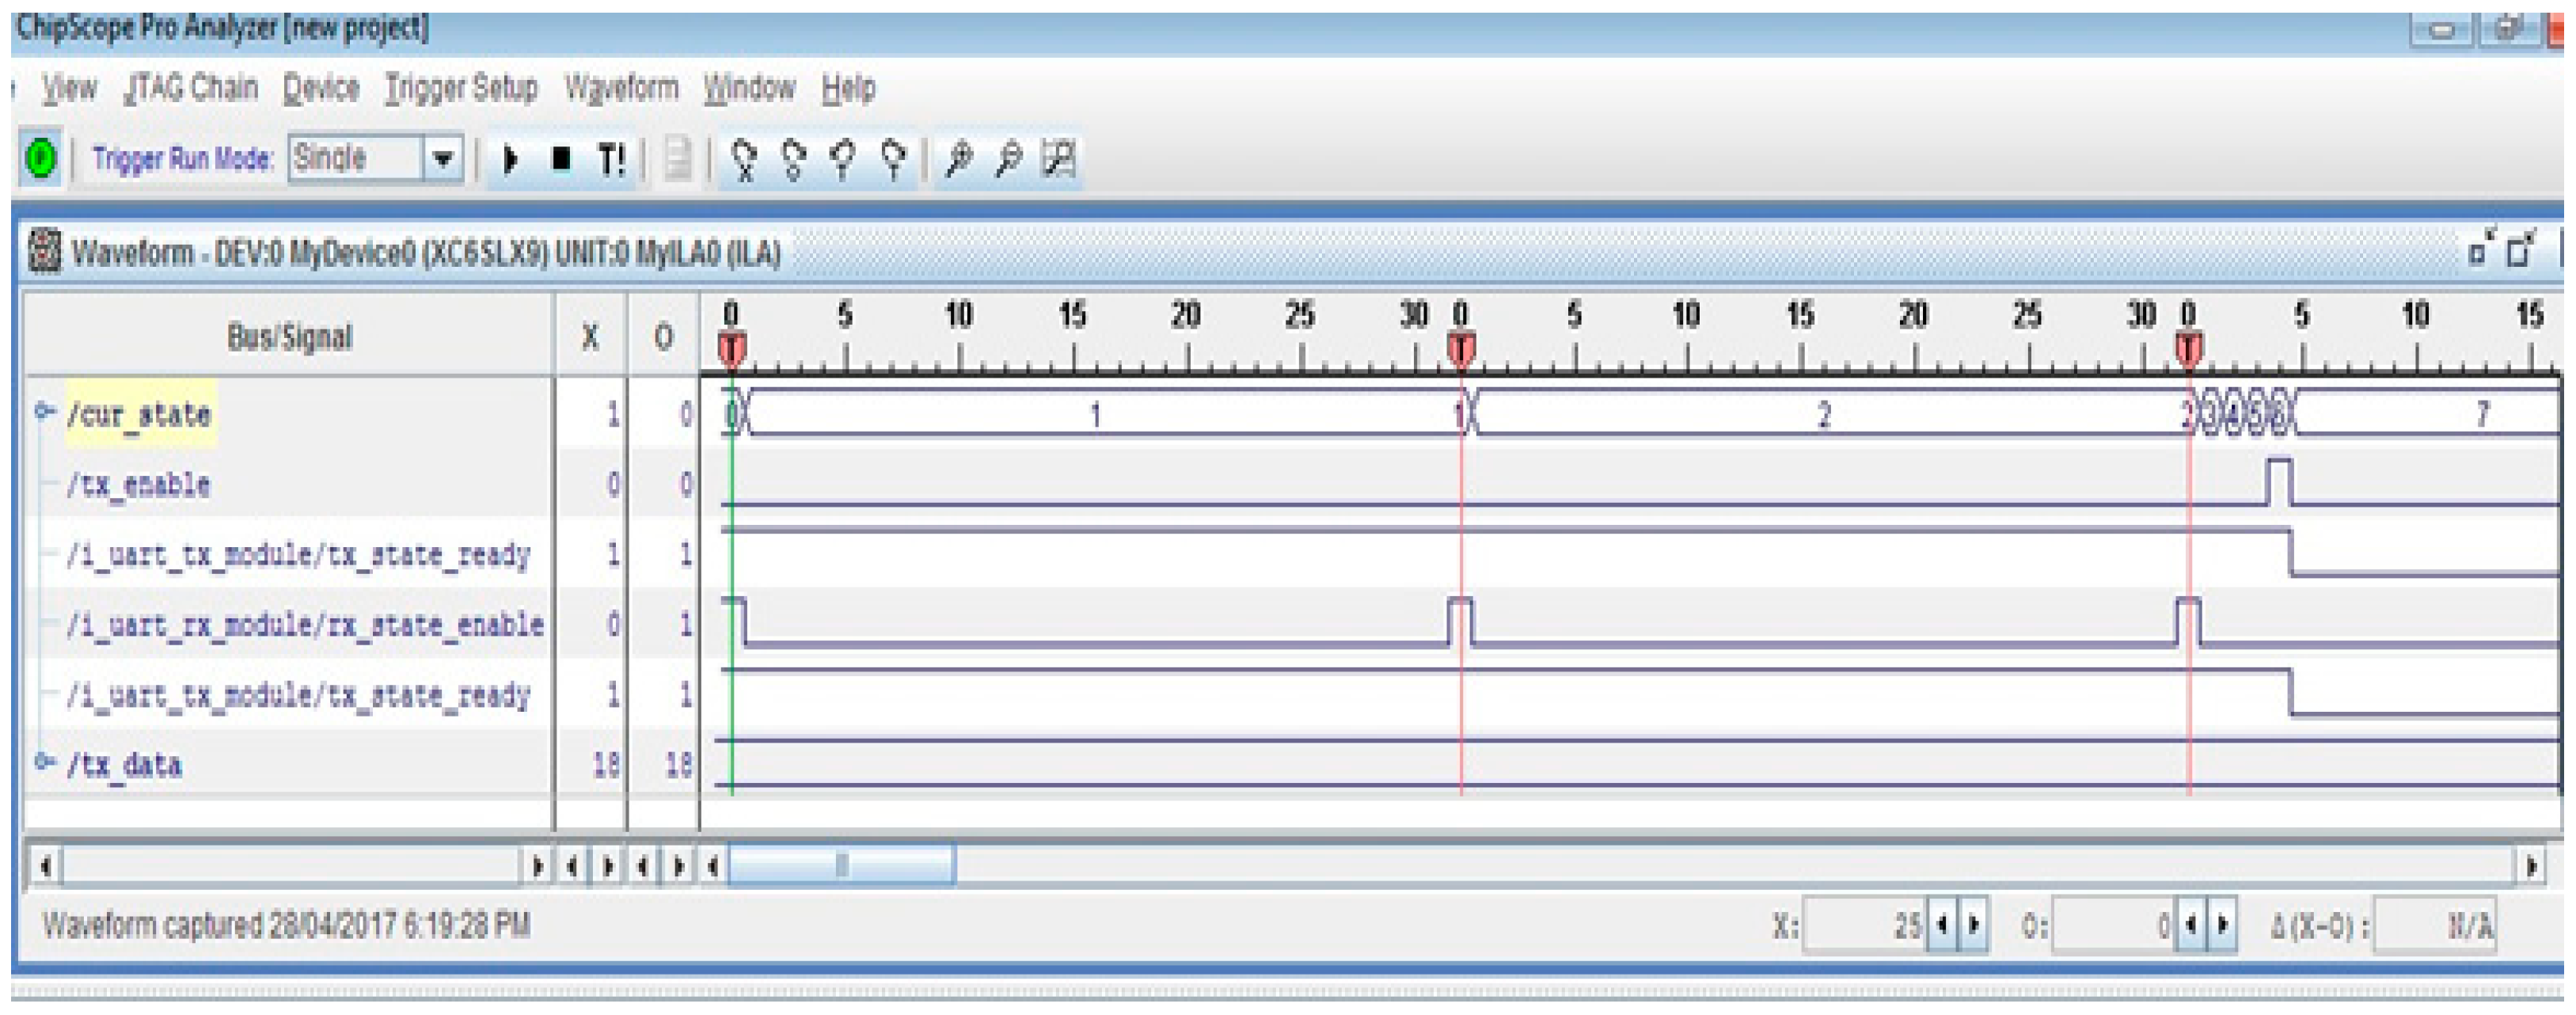Expand the /tx_data bus
Viewport: 2576px width, 1015px height.
point(43,762)
